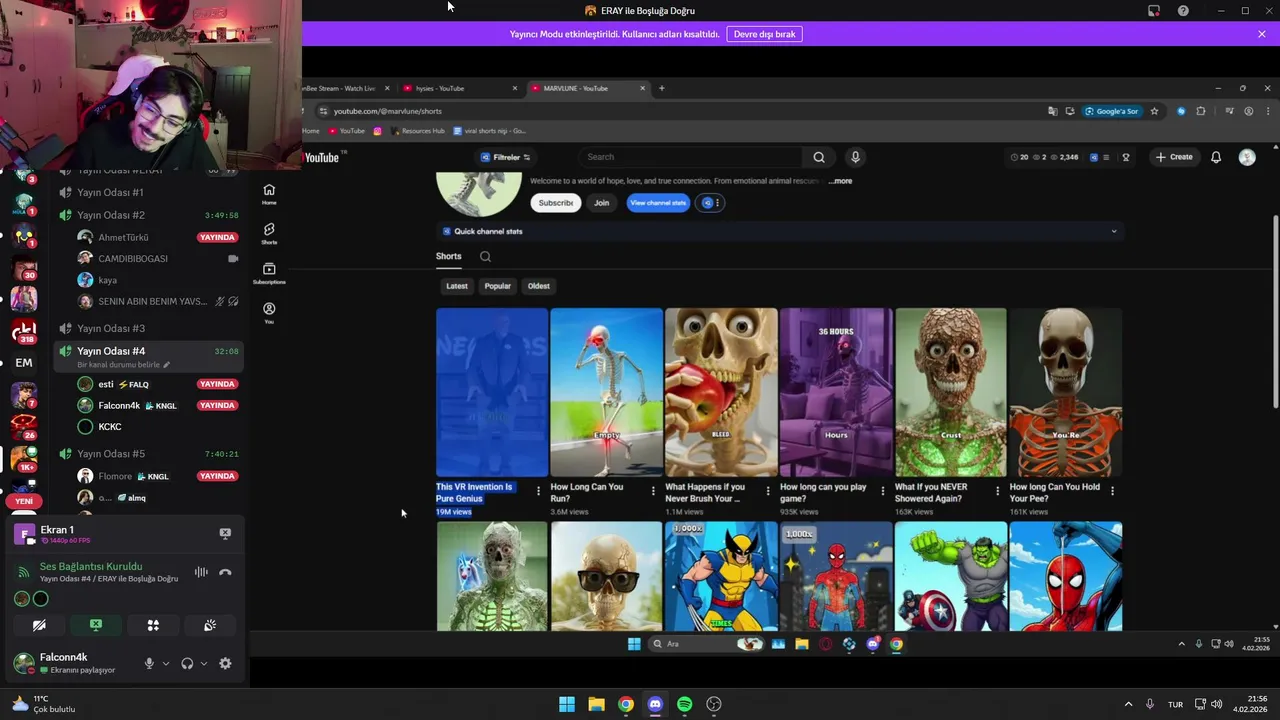
Task: Open Discord noise suppression waveform icon
Action: click(201, 572)
